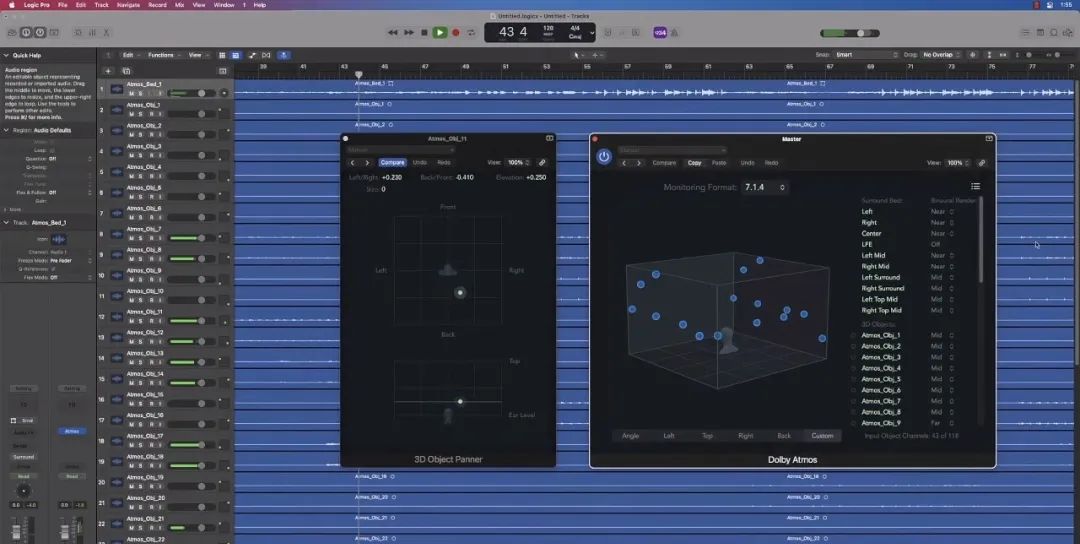Open the Track menu in menu bar
The image size is (1080, 544).
click(101, 5)
